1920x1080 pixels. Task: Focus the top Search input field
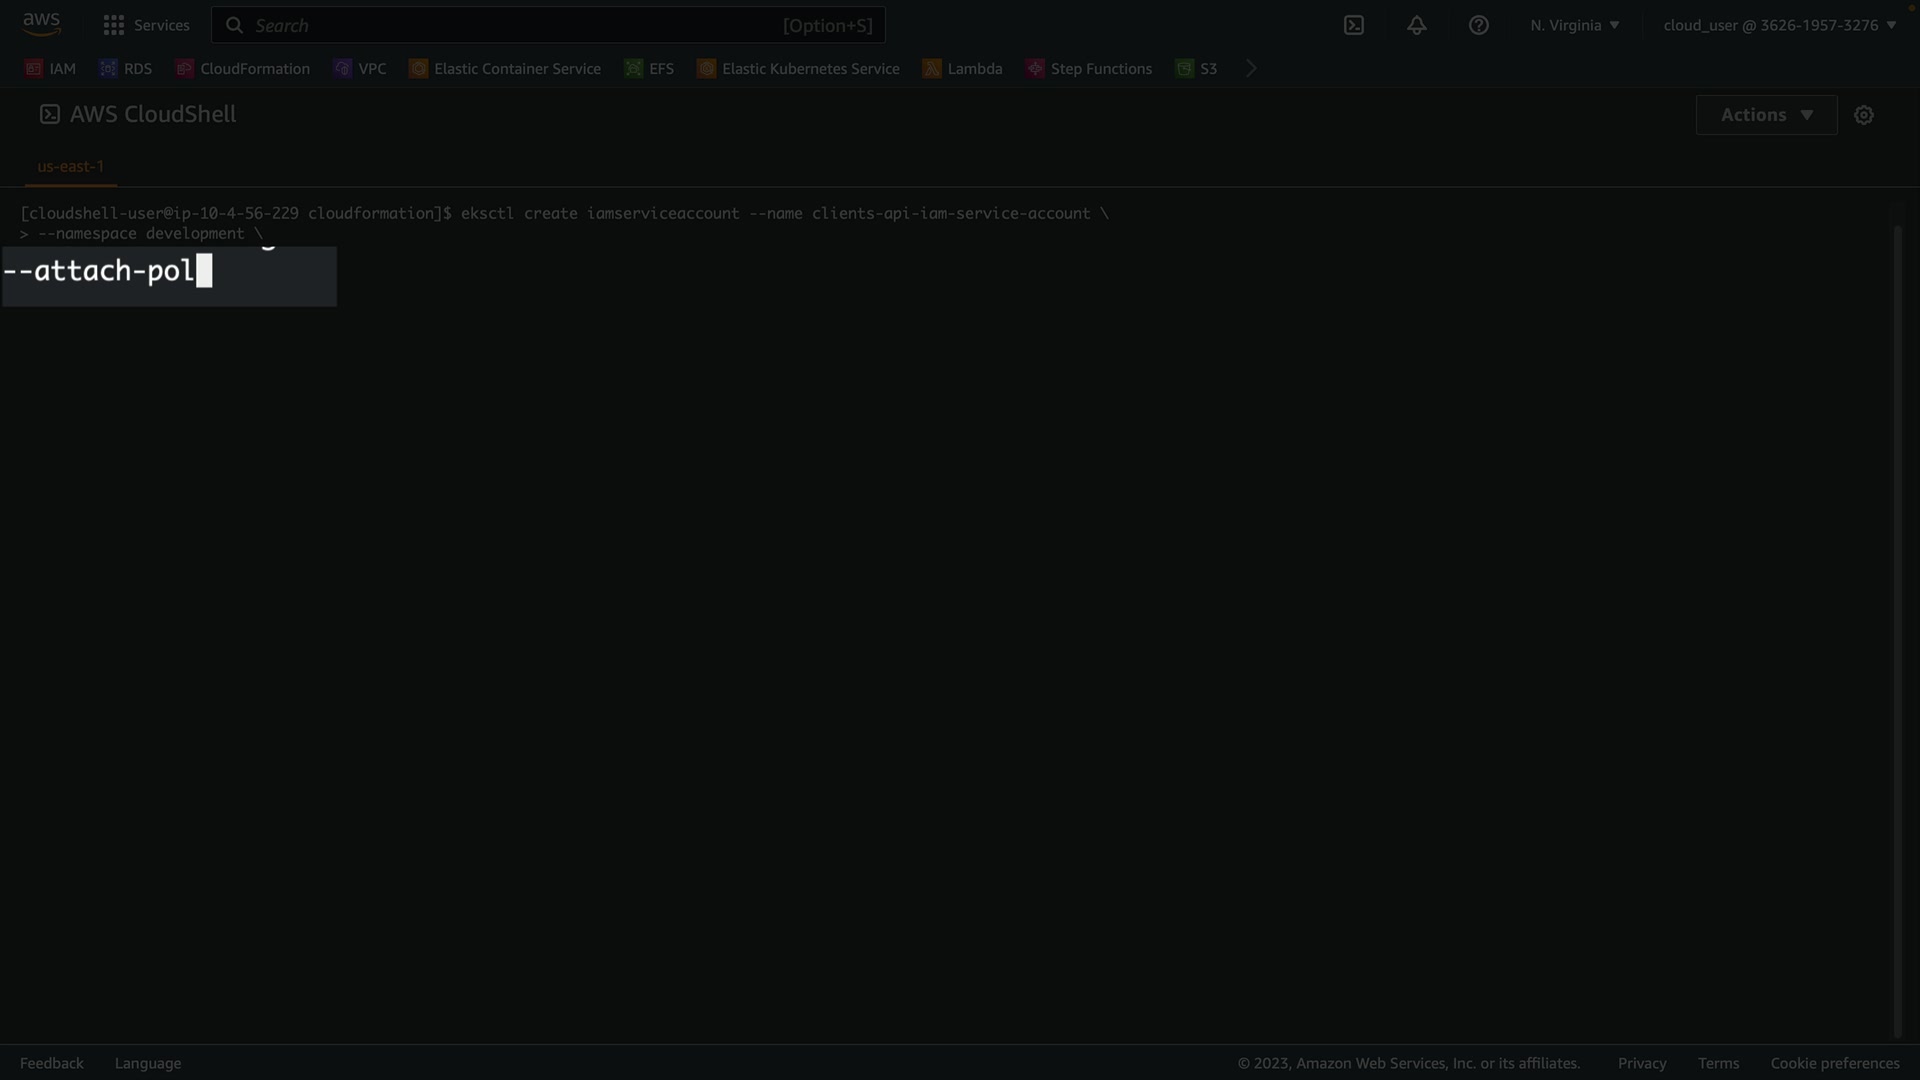coord(515,25)
